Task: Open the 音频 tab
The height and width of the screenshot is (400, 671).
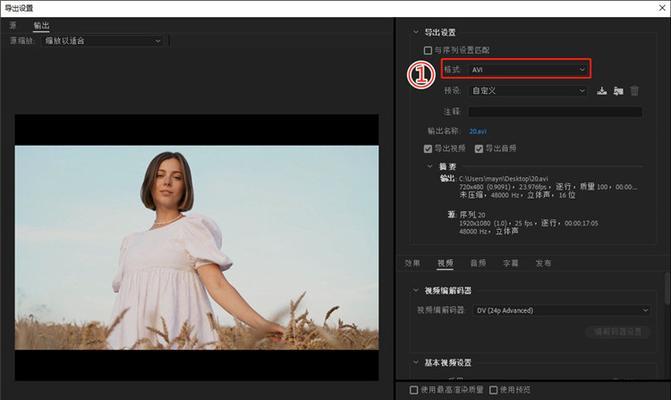Action: [x=478, y=263]
